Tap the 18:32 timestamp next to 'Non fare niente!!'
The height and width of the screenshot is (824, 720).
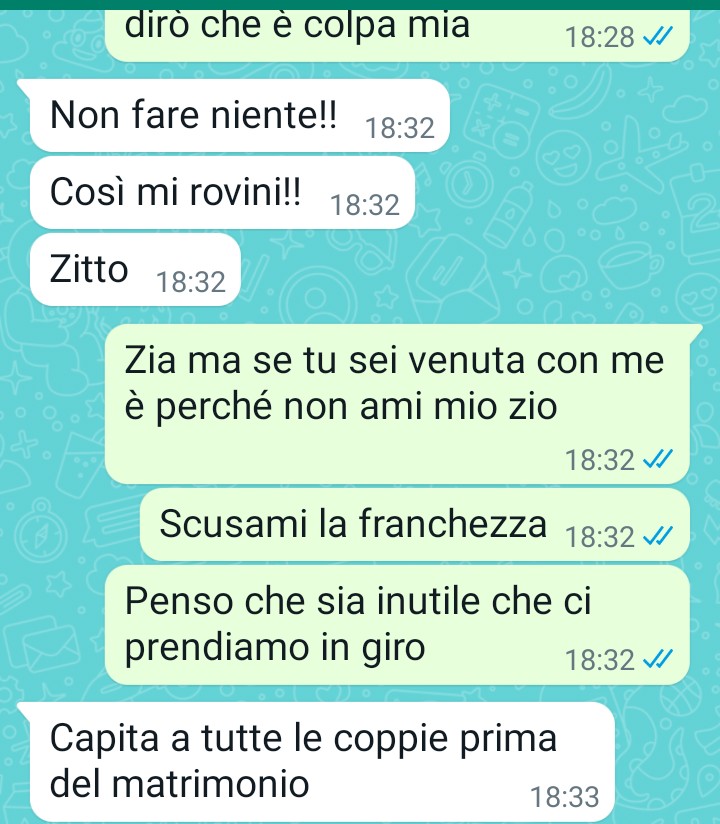[x=400, y=128]
